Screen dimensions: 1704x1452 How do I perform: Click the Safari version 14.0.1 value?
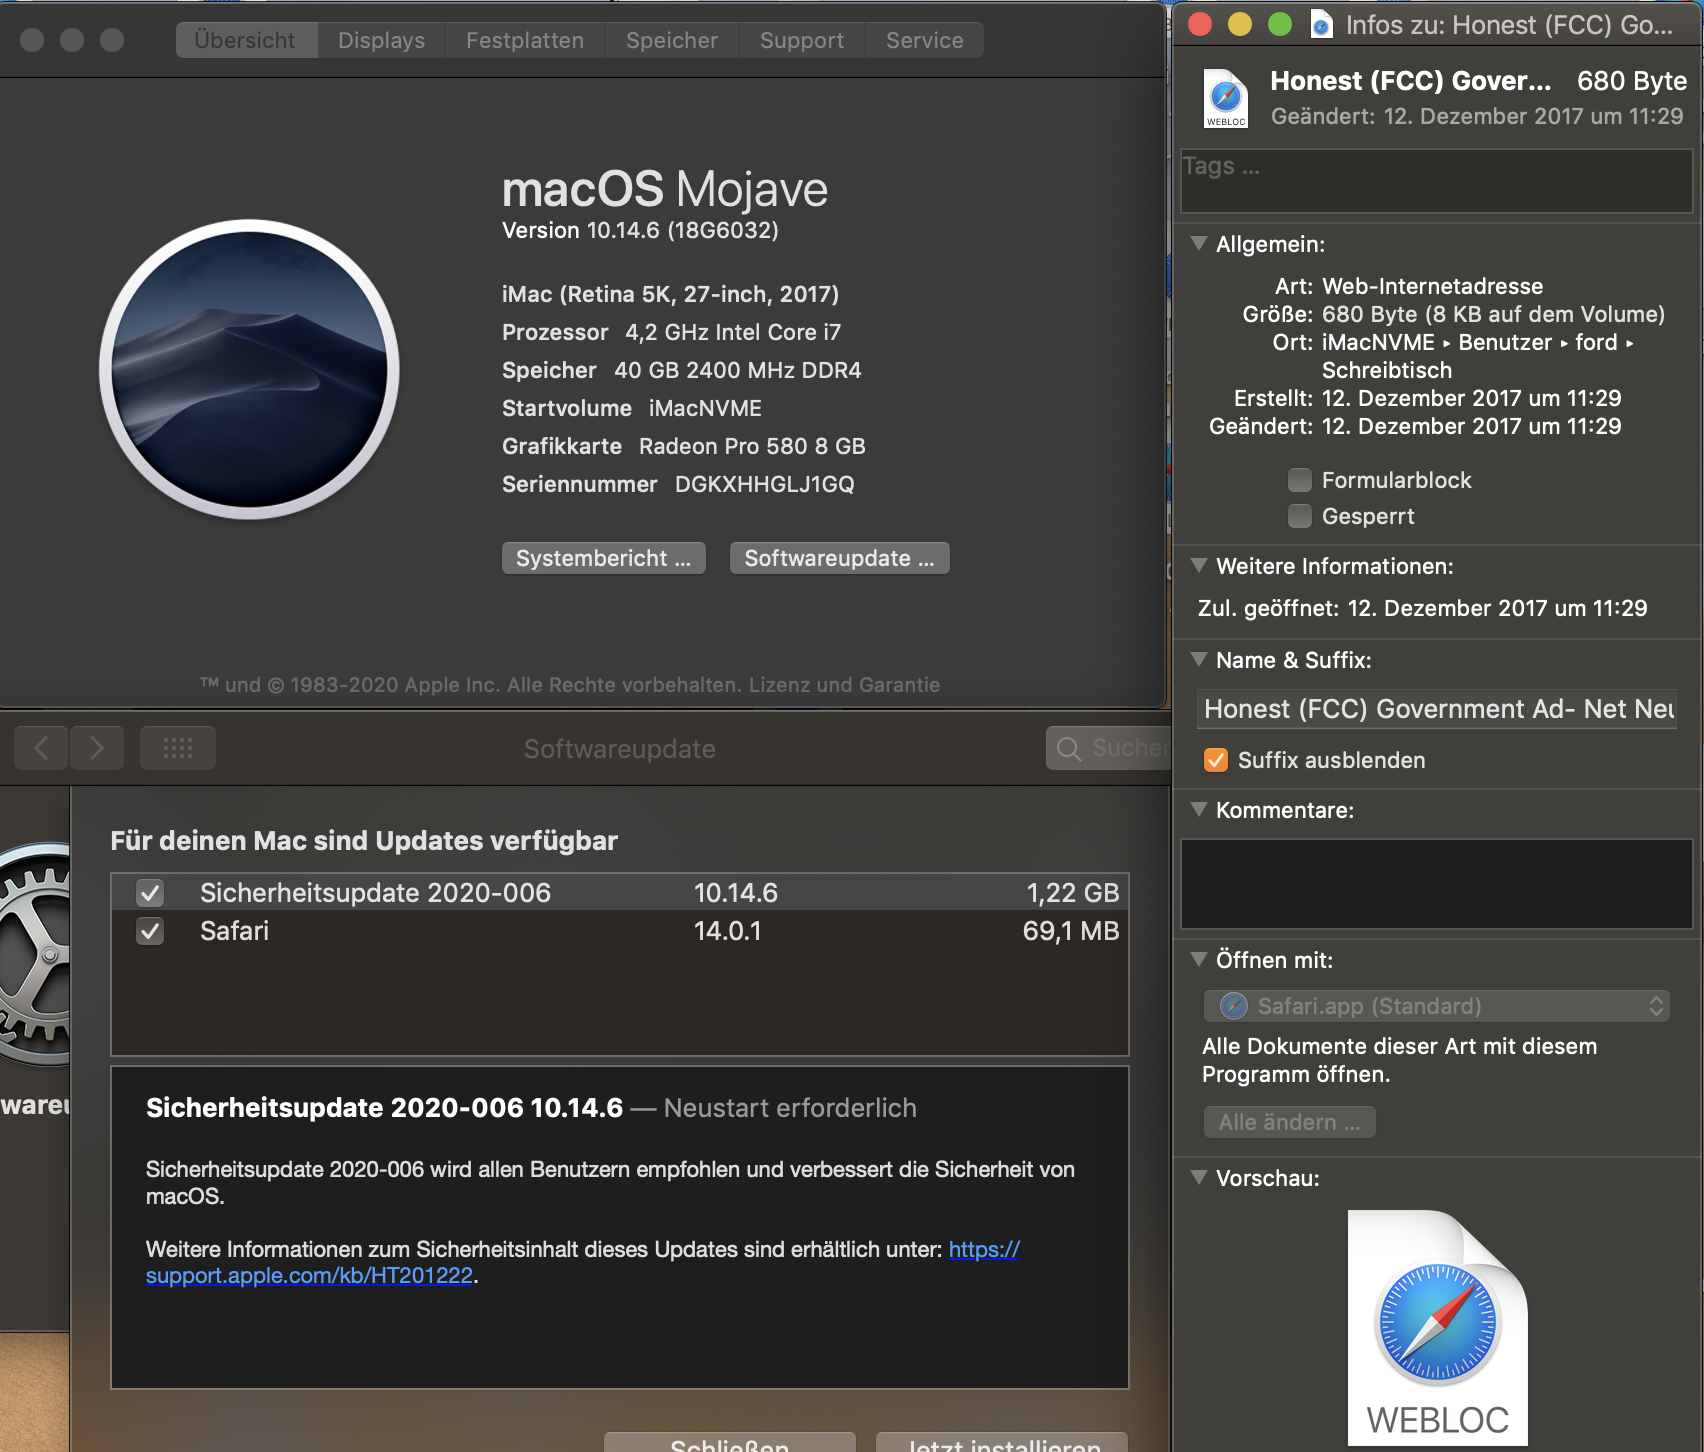point(727,931)
